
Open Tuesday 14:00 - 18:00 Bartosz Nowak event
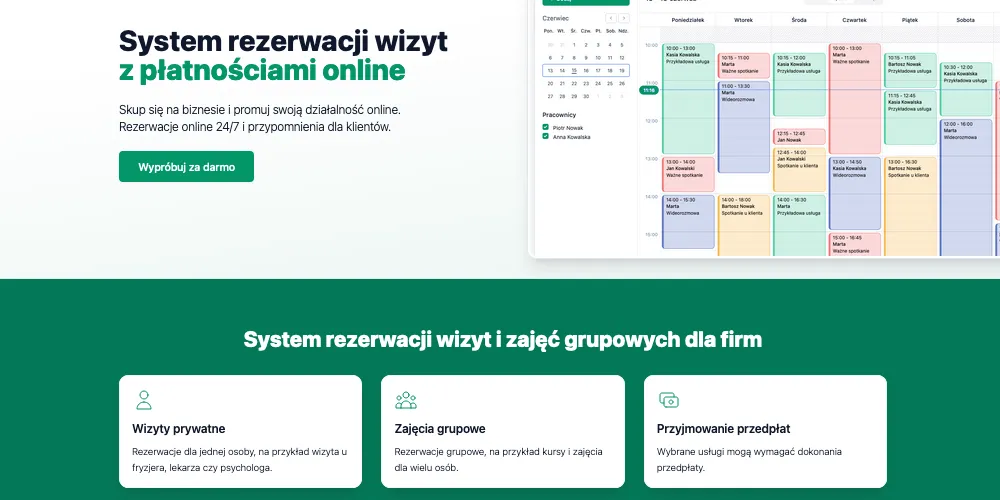pos(744,226)
